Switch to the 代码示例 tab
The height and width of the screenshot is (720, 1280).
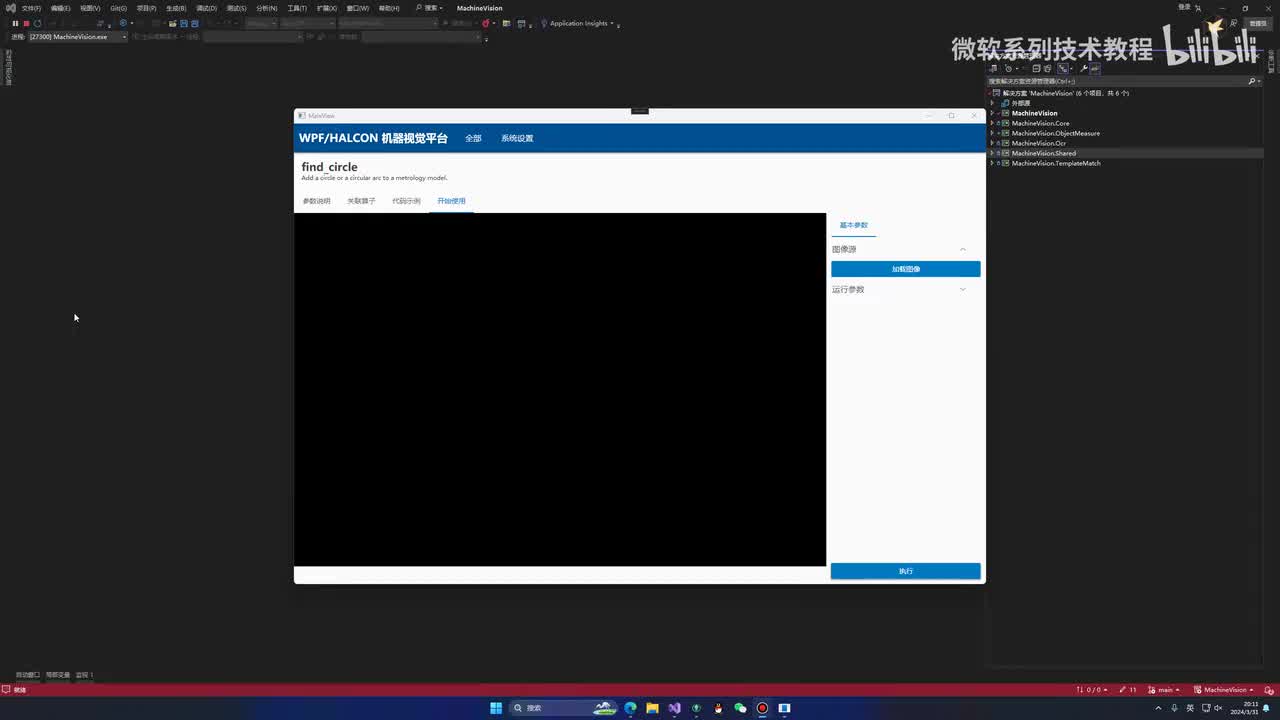click(406, 201)
